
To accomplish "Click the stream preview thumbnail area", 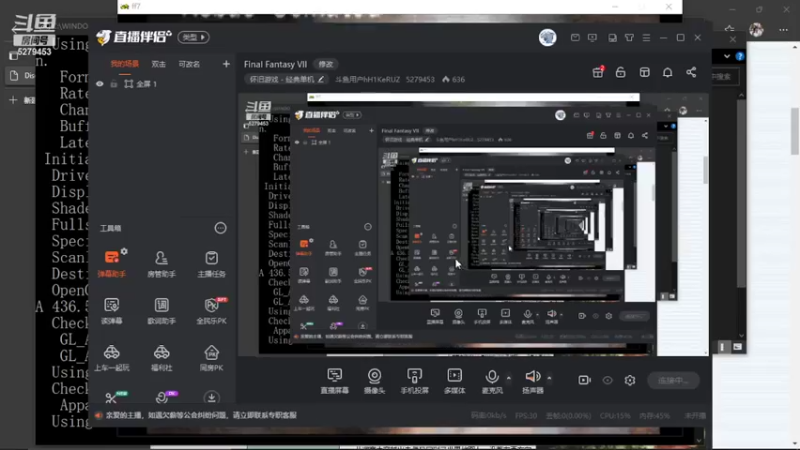I will pos(473,224).
